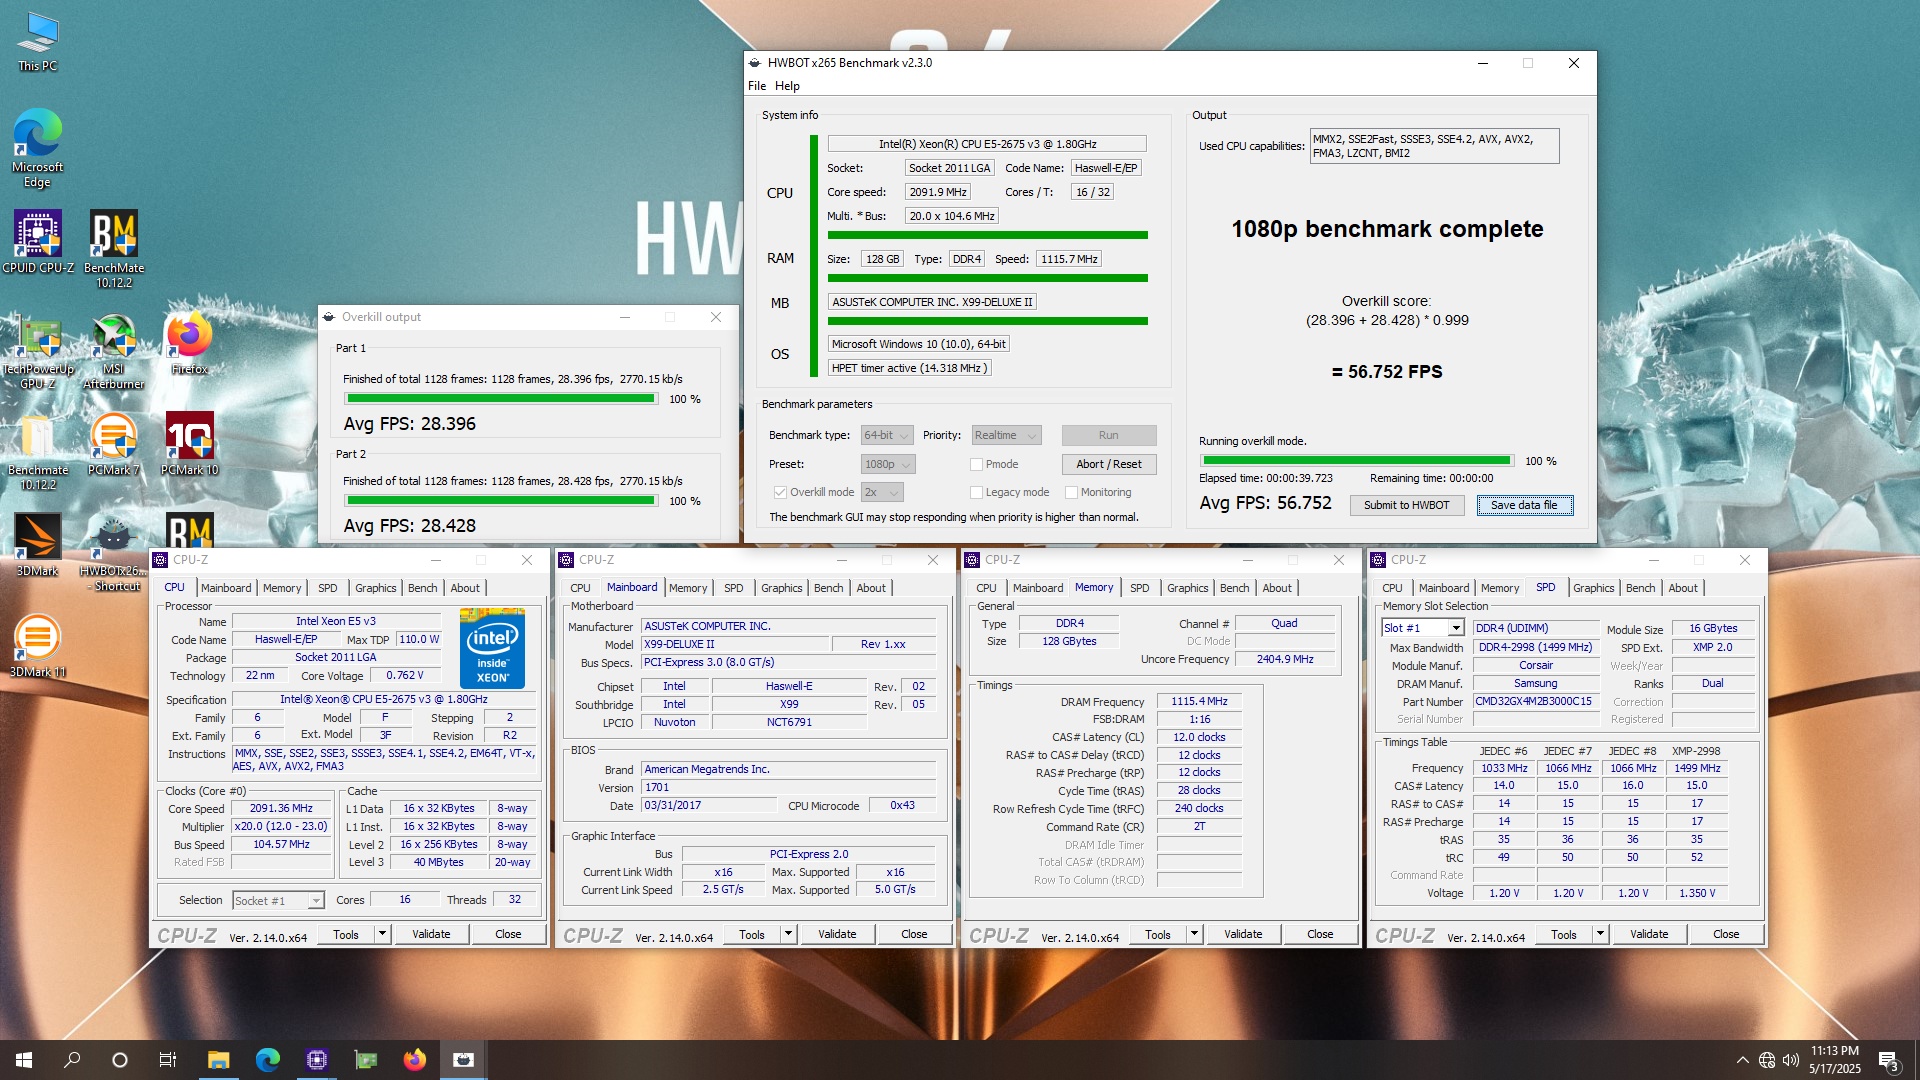
Task: Open File Explorer from taskbar
Action: (x=219, y=1060)
